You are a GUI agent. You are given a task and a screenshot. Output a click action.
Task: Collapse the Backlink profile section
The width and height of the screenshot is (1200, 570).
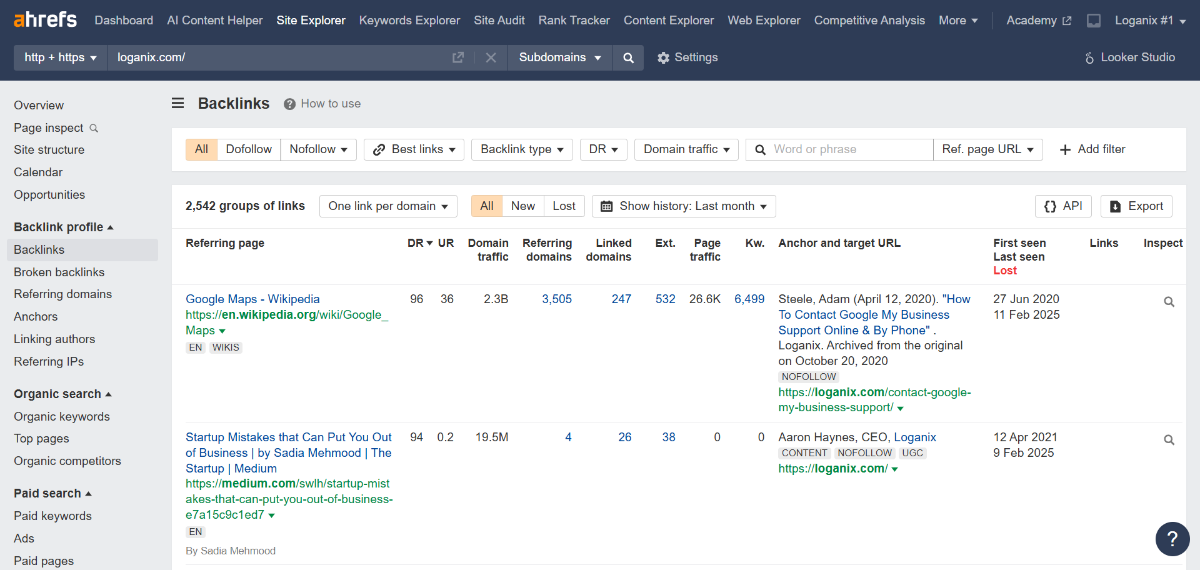click(x=63, y=227)
